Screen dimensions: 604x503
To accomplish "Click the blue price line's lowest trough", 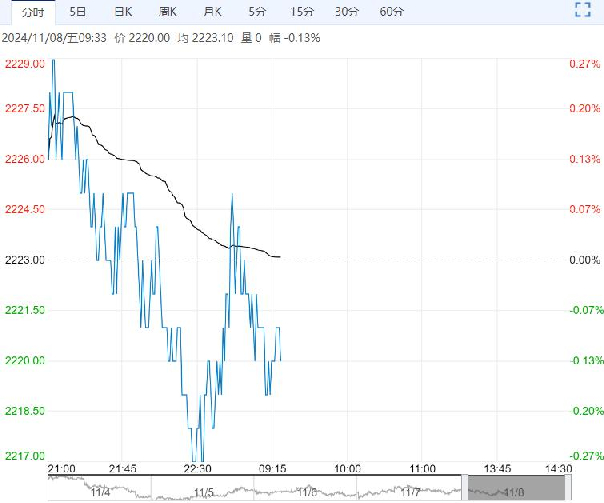I will click(x=197, y=459).
